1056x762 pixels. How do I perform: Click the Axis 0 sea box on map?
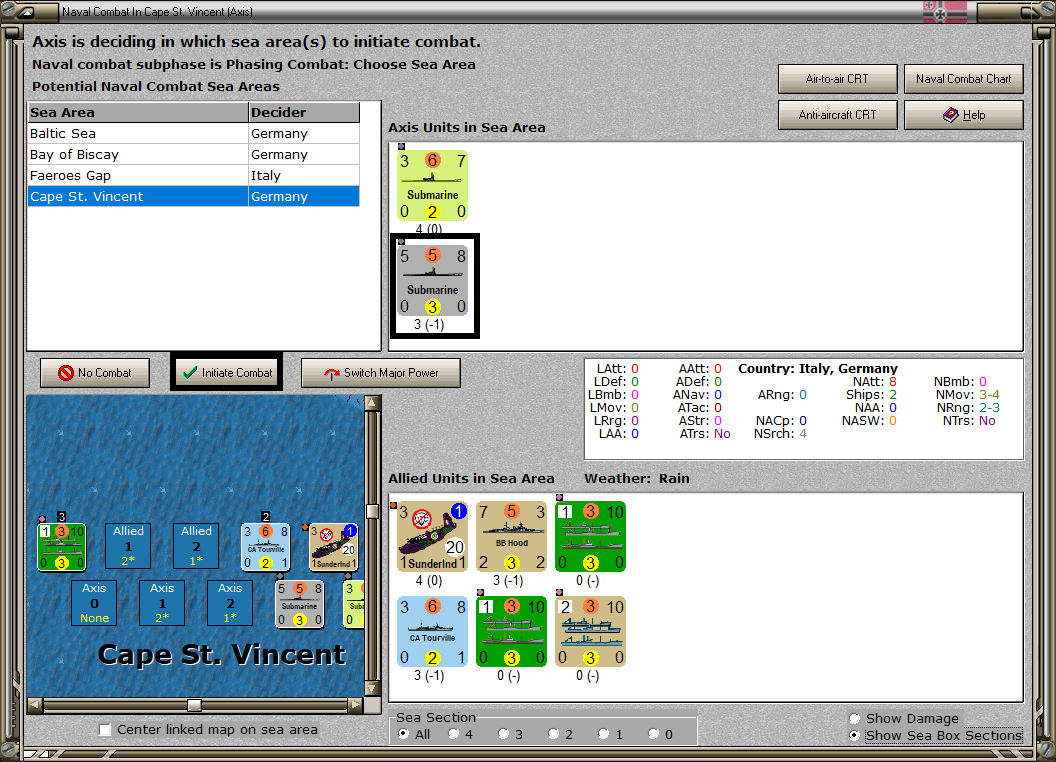point(94,603)
